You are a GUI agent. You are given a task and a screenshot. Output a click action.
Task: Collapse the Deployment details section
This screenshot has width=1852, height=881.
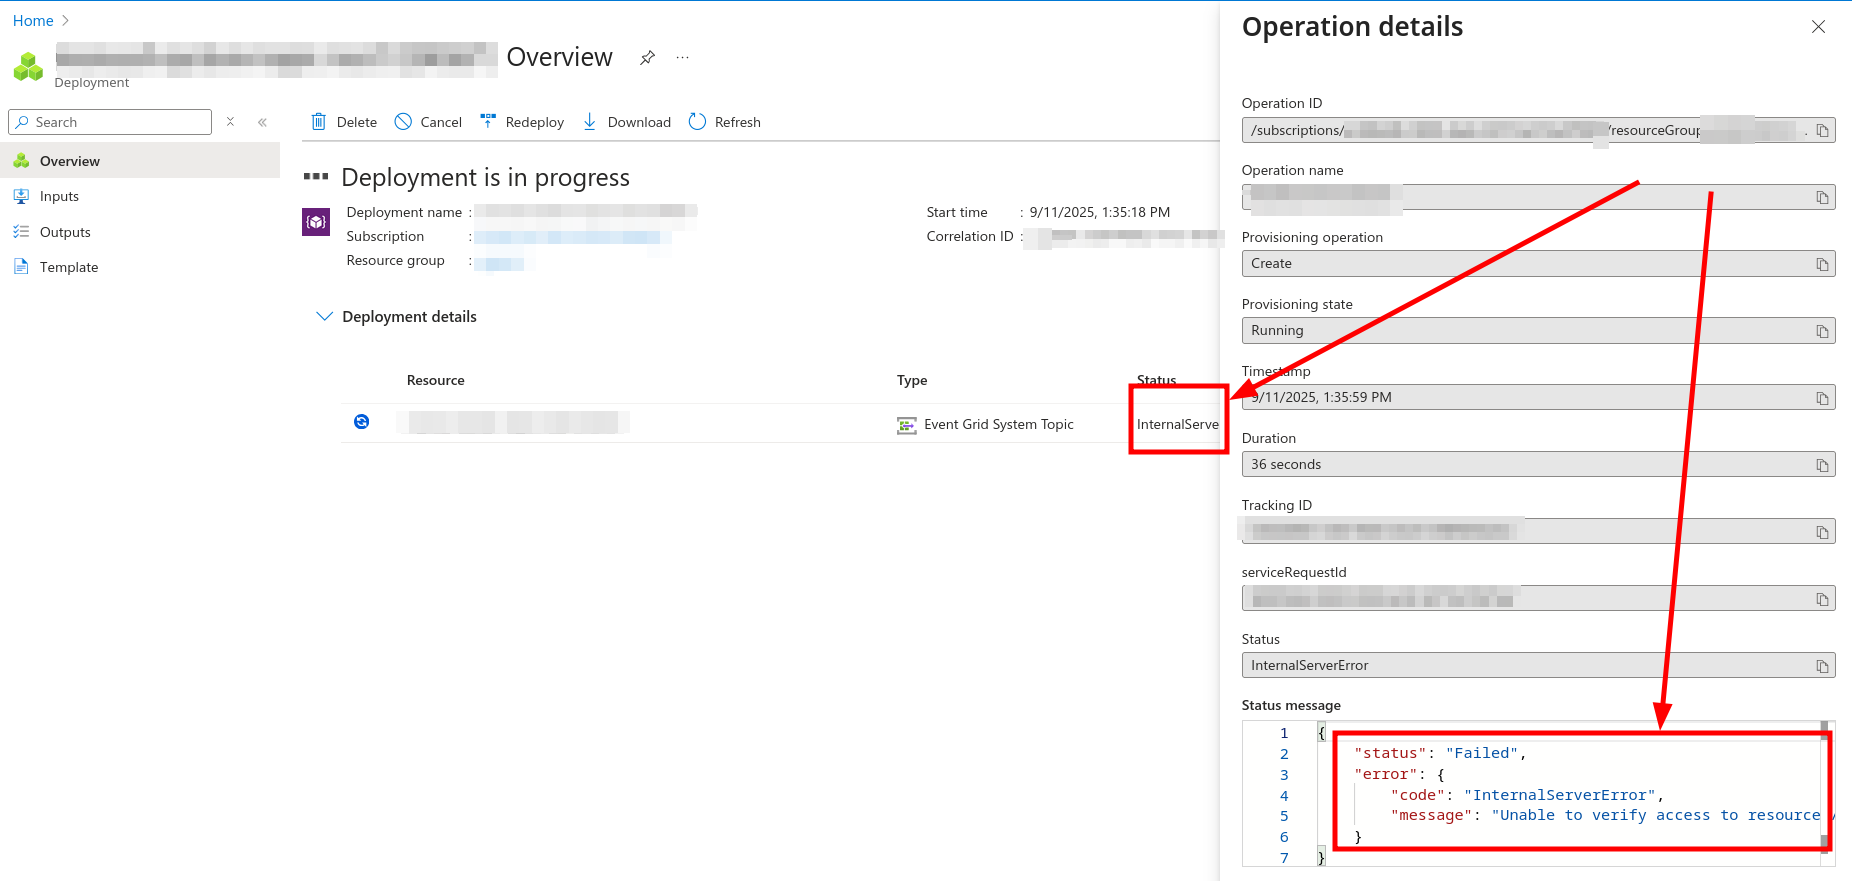(324, 316)
